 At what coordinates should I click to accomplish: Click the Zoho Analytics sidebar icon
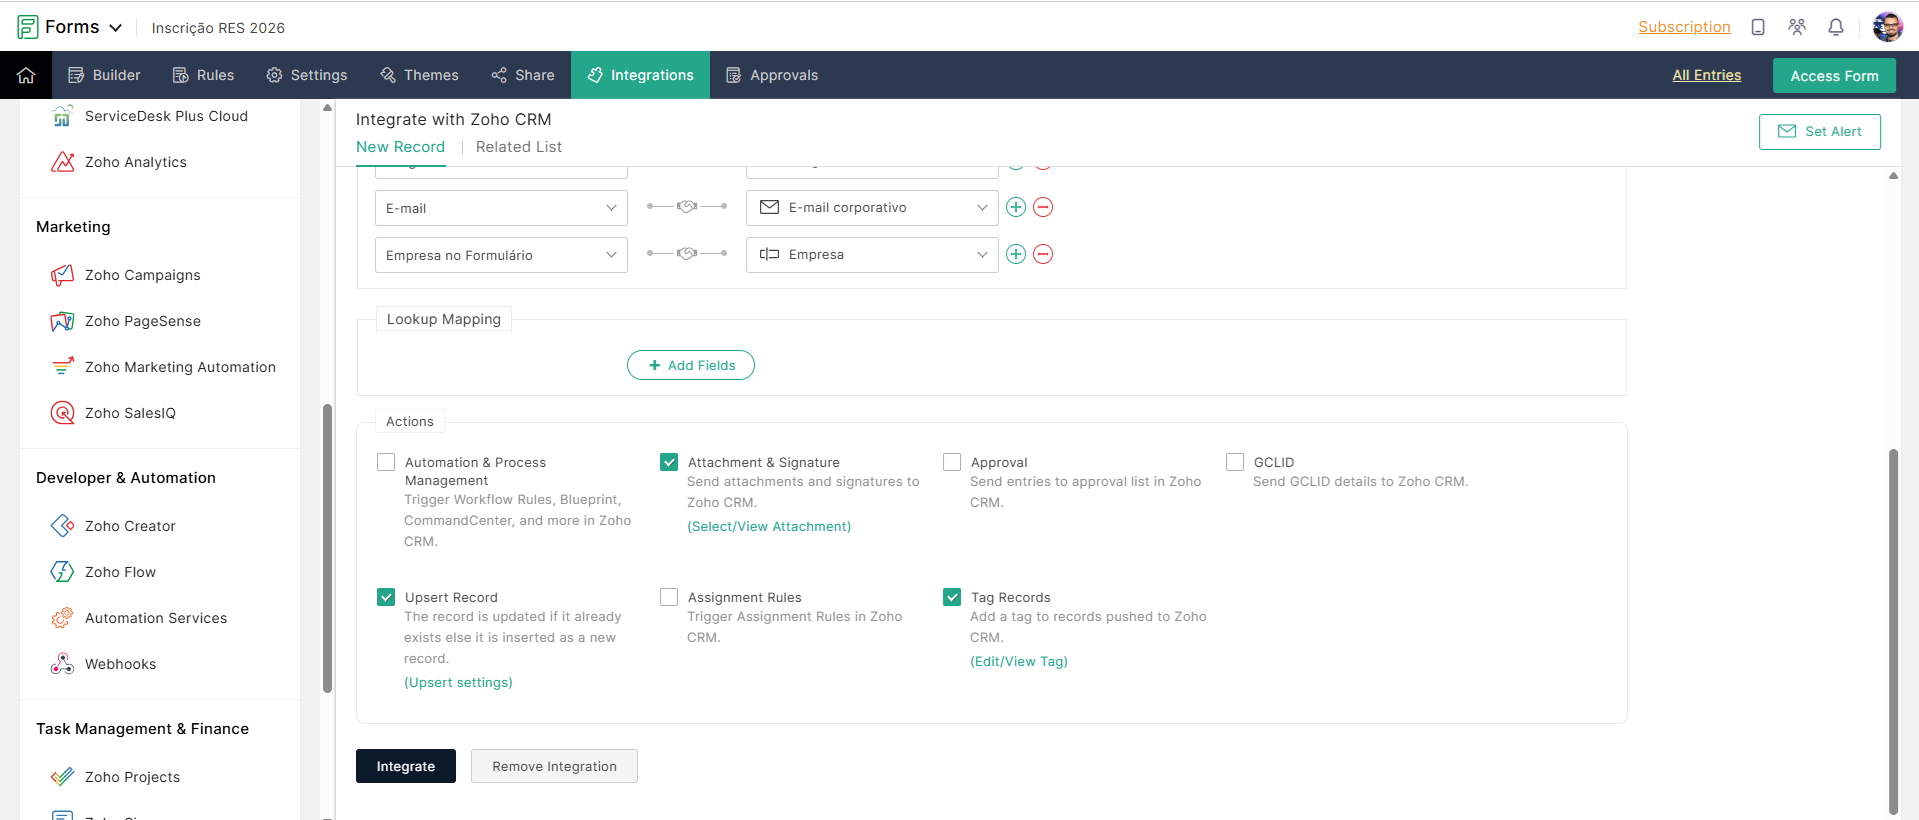coord(62,162)
